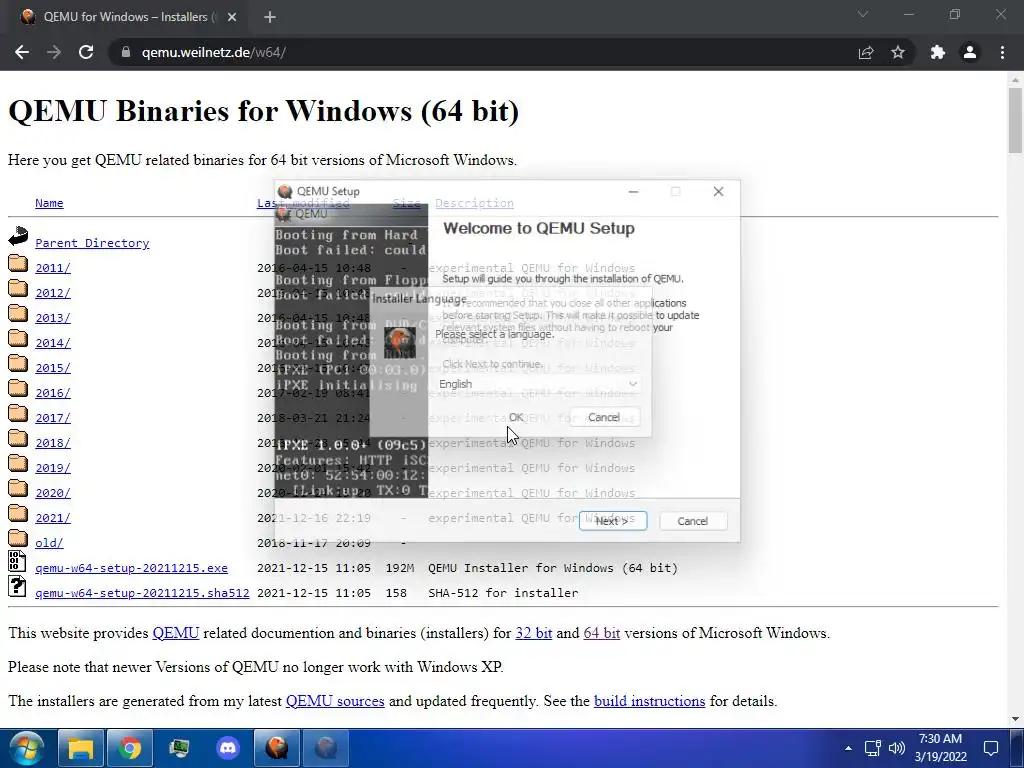This screenshot has width=1024, height=768.
Task: Open the 64 bit link
Action: (x=601, y=633)
